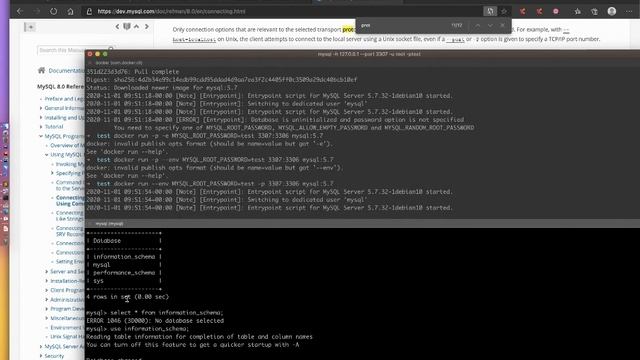Image resolution: width=640 pixels, height=360 pixels.
Task: Open the Setting Environment Variables link
Action: click(70, 261)
